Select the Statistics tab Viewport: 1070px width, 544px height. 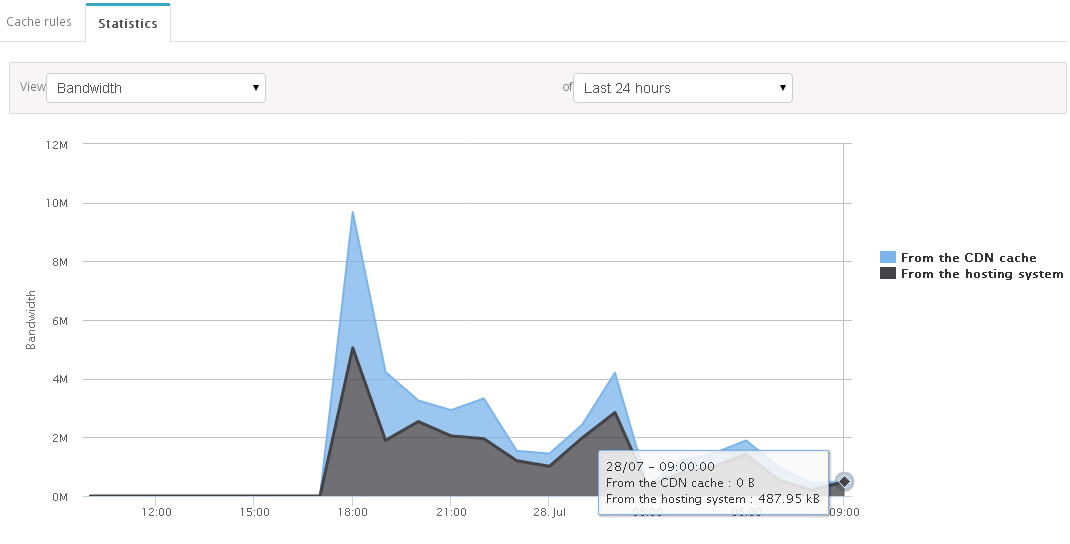click(x=128, y=23)
